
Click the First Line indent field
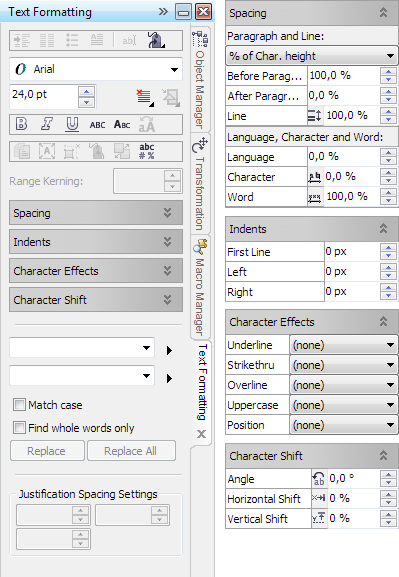coord(352,252)
